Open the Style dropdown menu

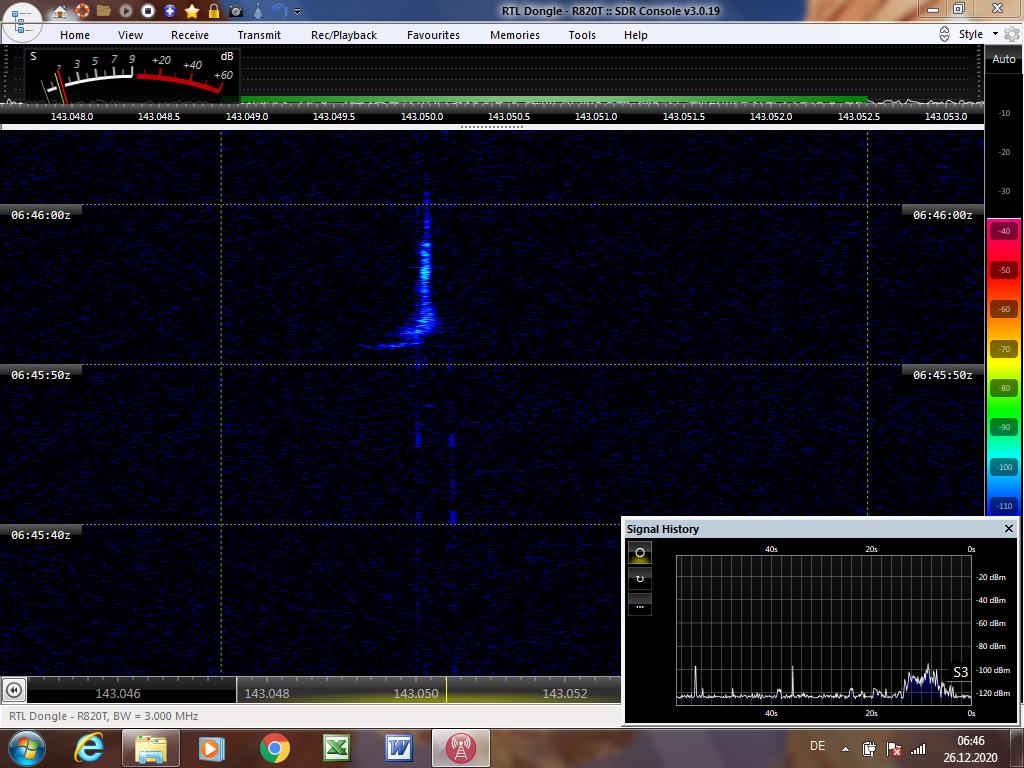978,34
